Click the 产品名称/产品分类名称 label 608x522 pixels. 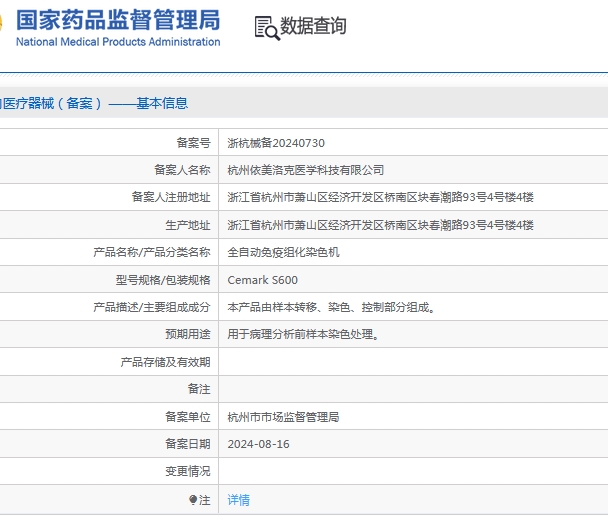[x=152, y=252]
